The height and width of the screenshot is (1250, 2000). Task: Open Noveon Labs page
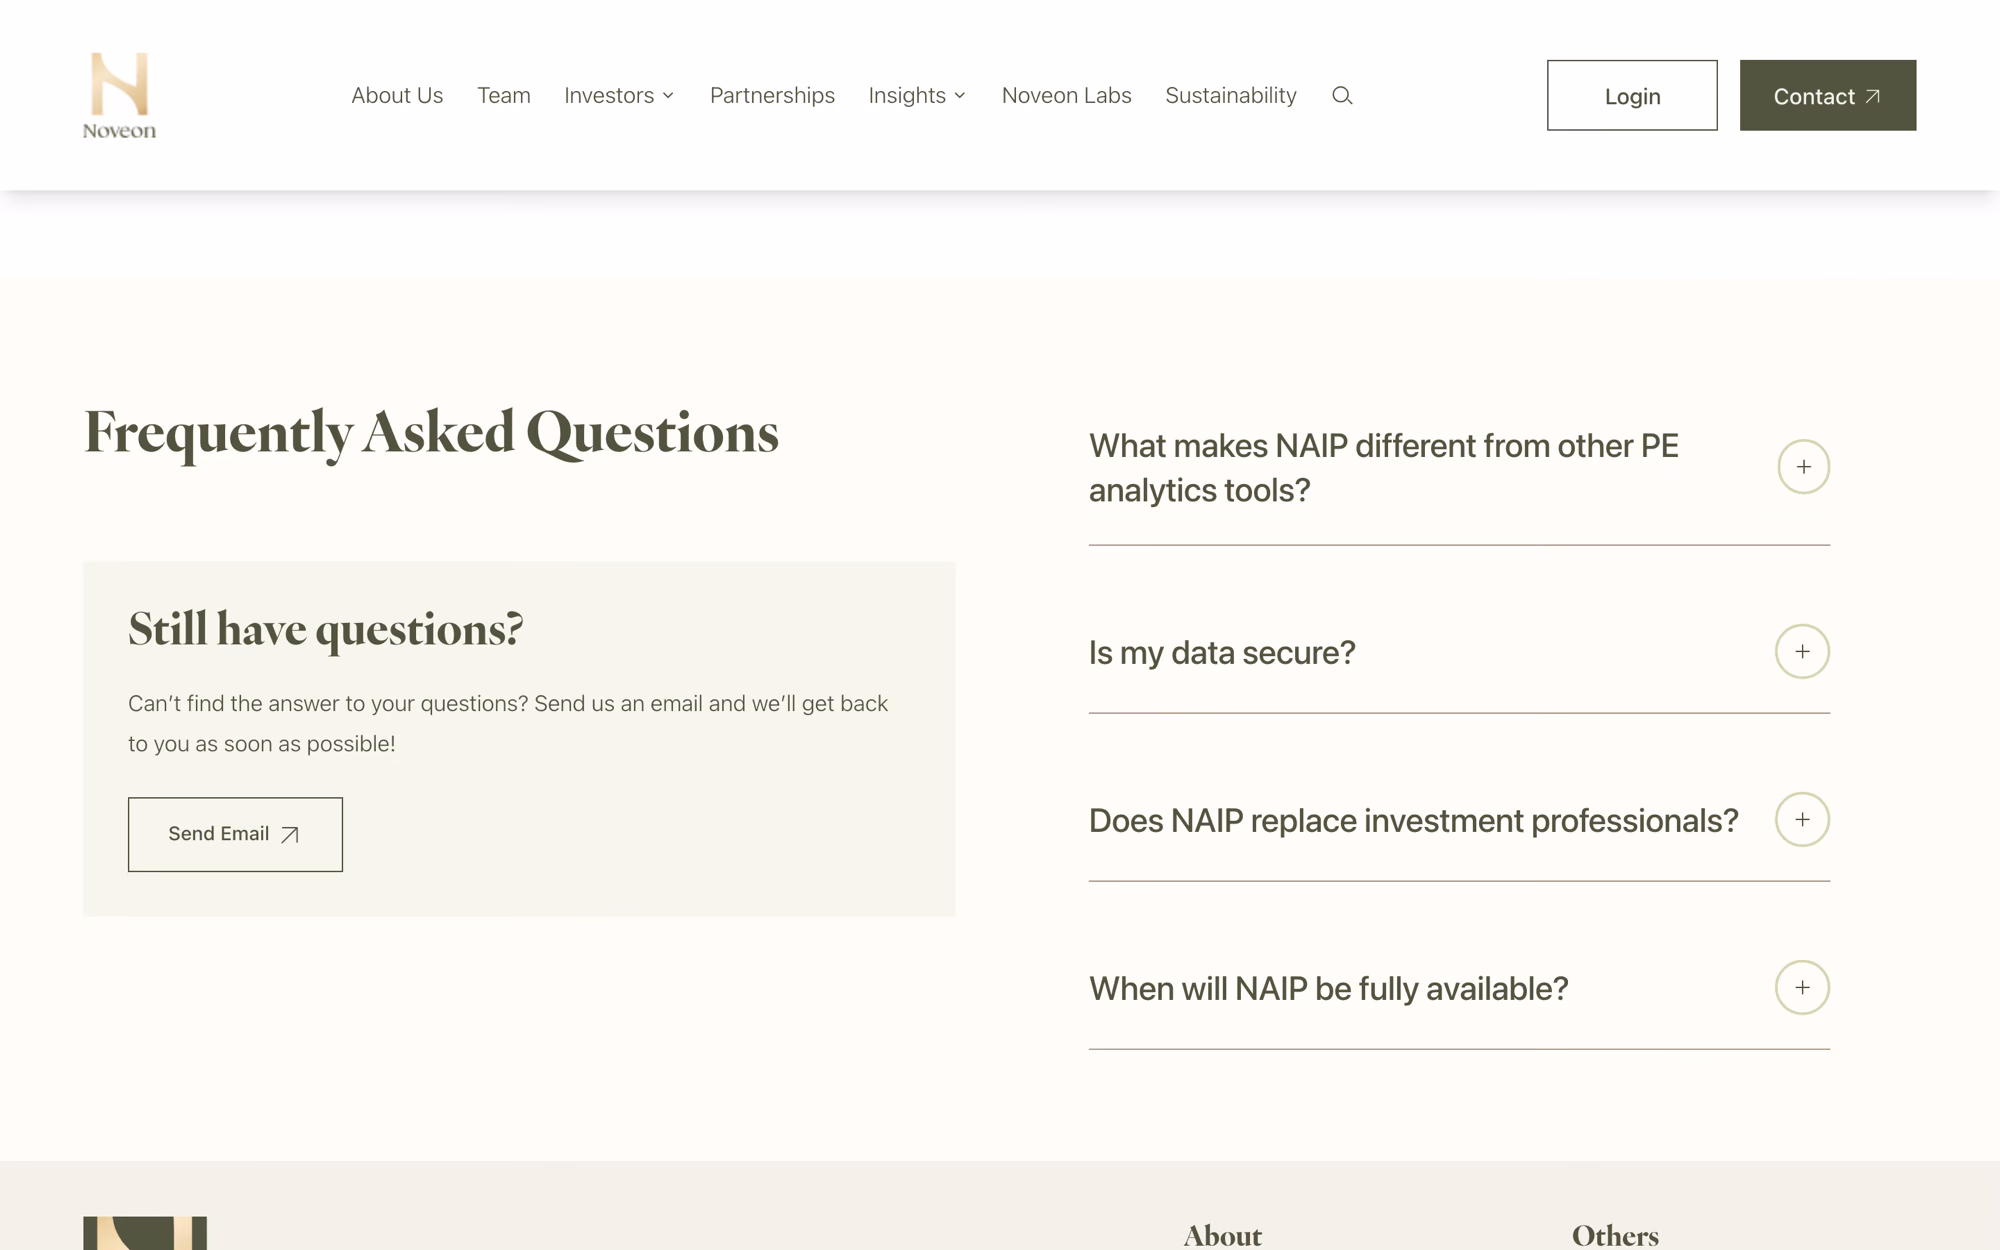1066,95
